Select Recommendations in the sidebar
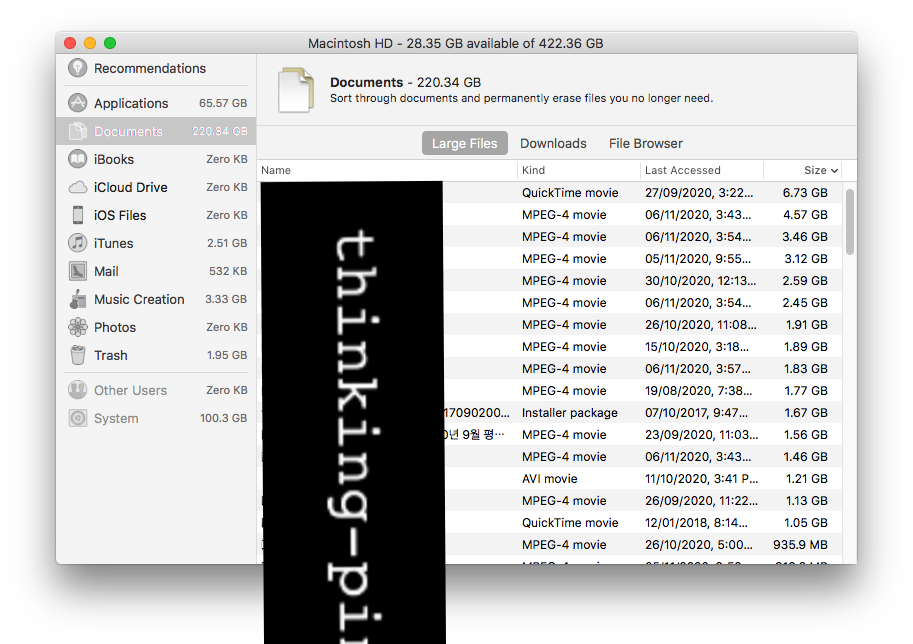The width and height of the screenshot is (913, 644). 150,68
